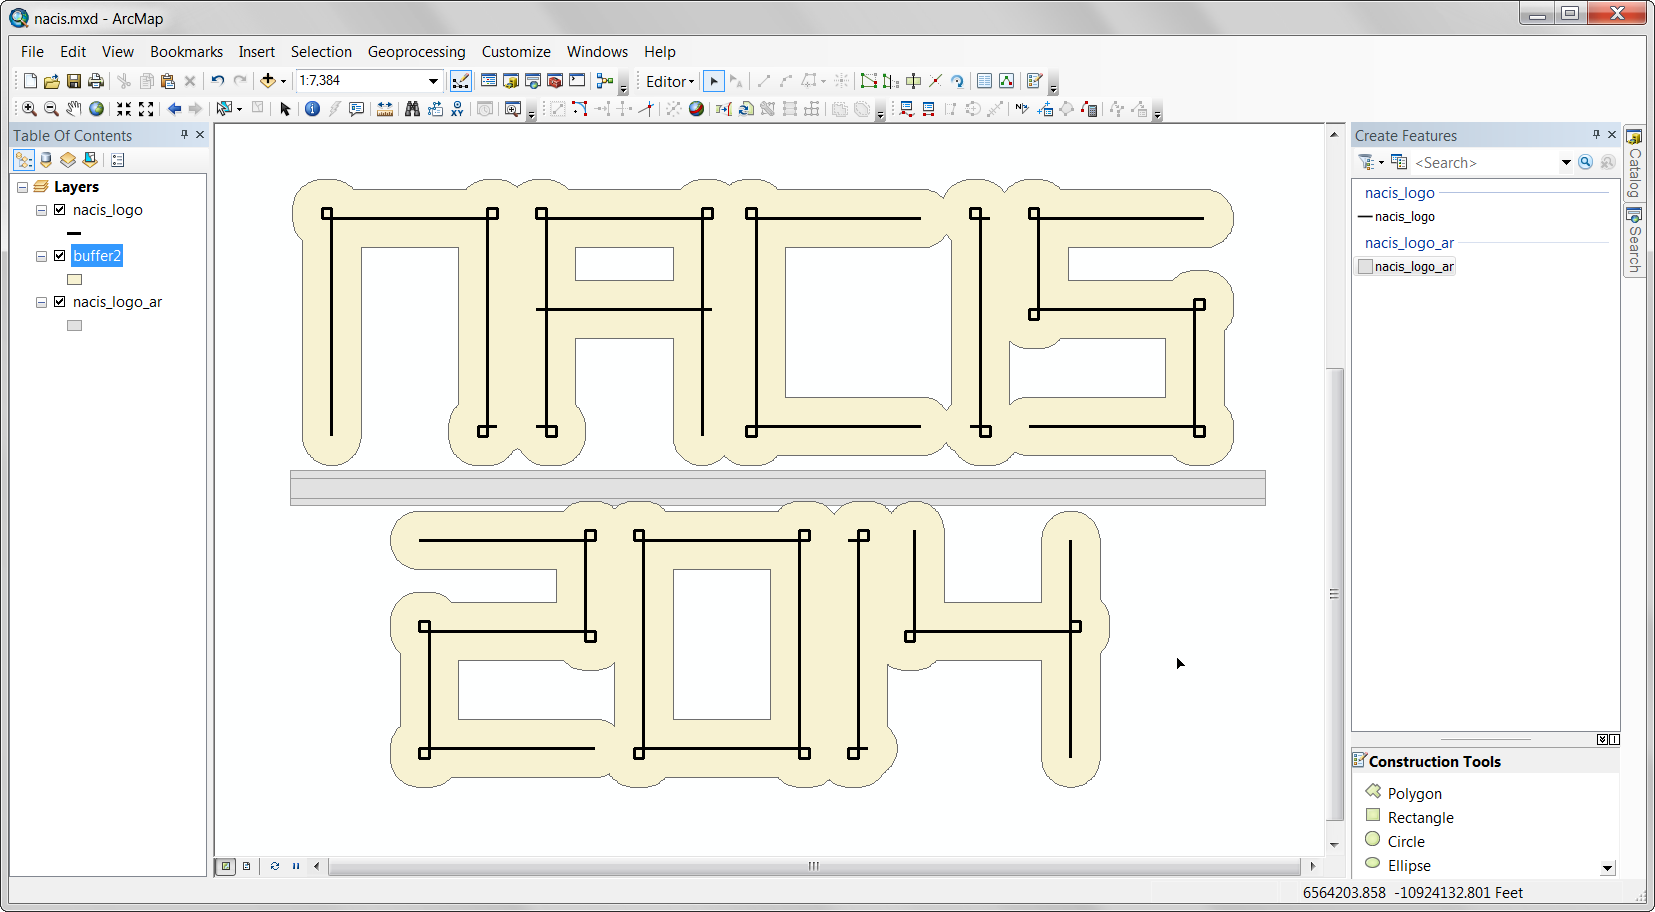The width and height of the screenshot is (1655, 912).
Task: Click the Print icon
Action: click(95, 81)
